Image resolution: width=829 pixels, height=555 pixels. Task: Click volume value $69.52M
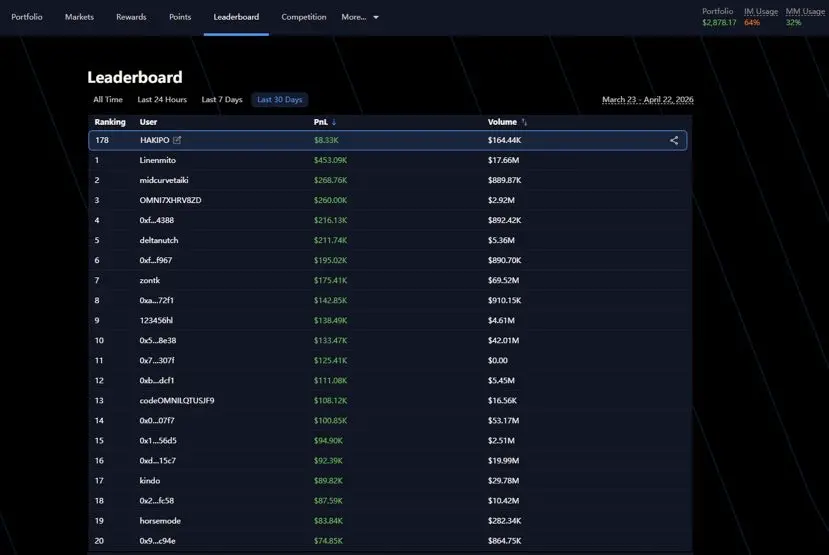click(x=503, y=281)
